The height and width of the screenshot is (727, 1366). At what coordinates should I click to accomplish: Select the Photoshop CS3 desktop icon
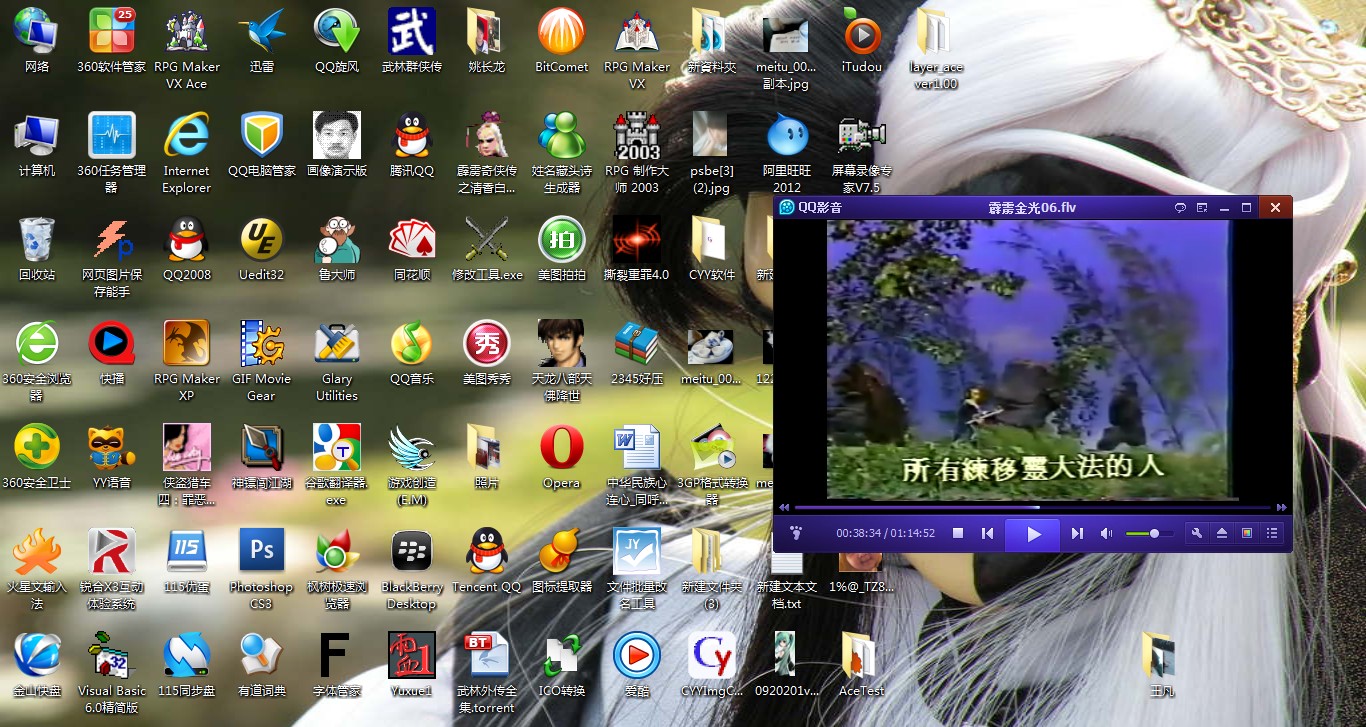262,568
